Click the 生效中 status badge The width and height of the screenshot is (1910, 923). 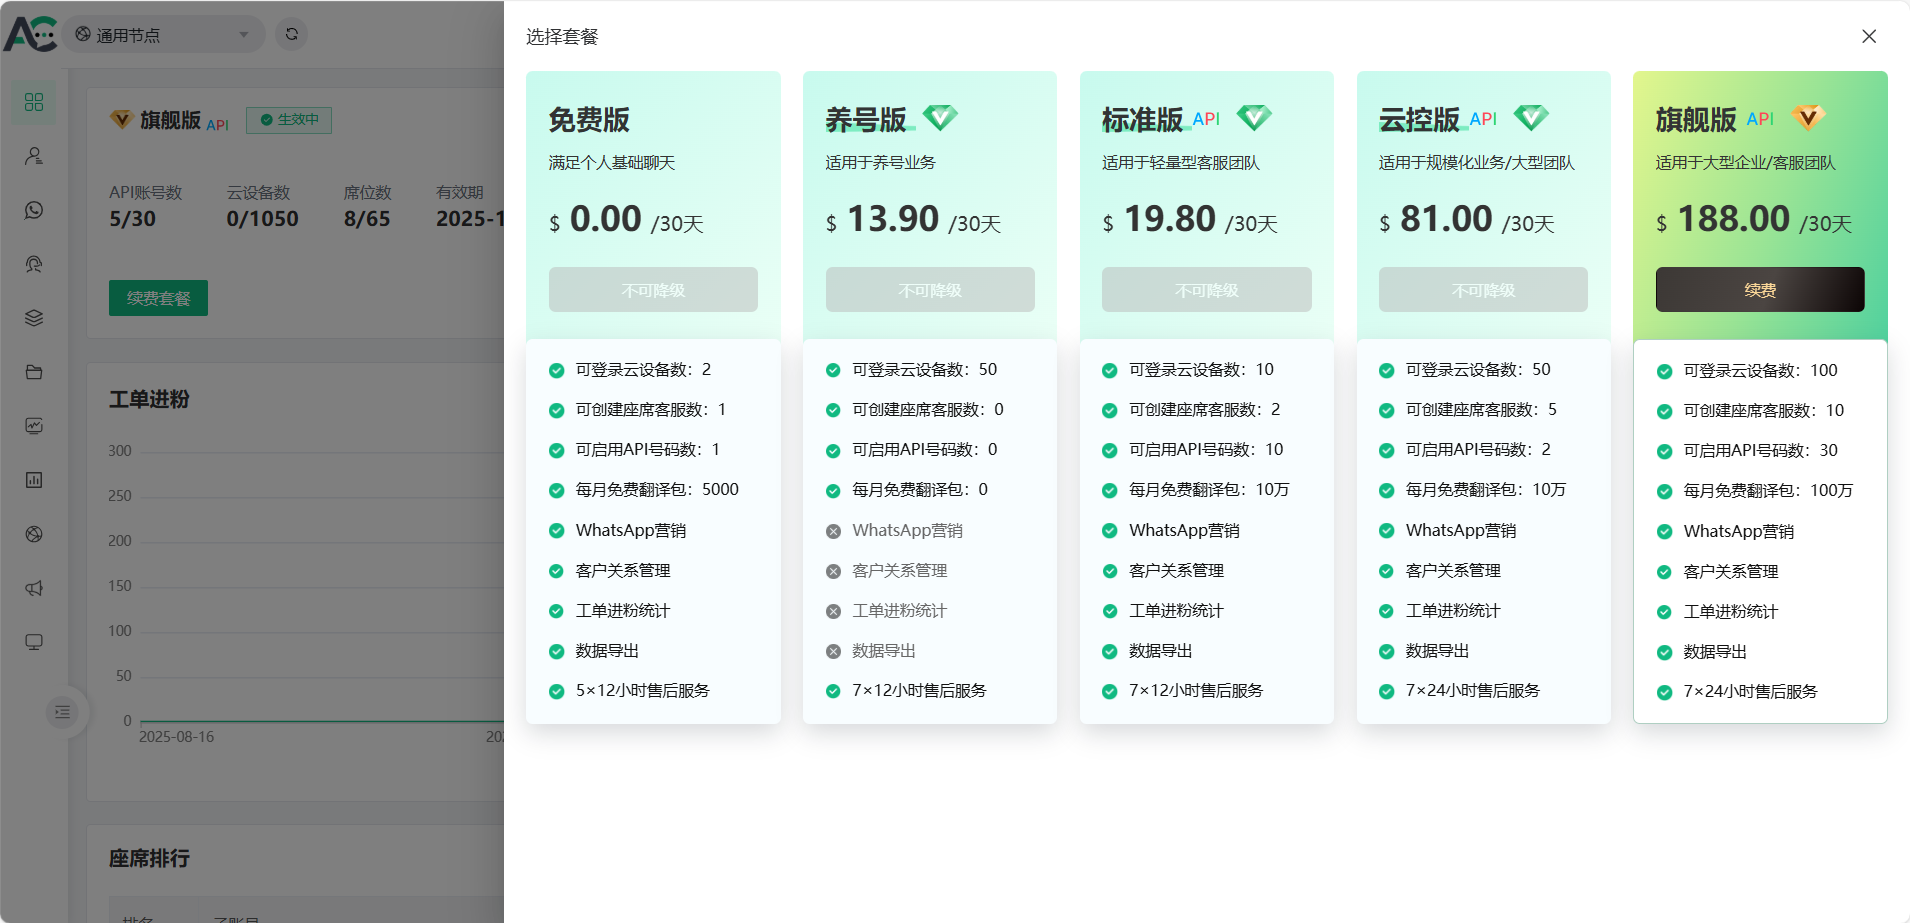tap(289, 120)
